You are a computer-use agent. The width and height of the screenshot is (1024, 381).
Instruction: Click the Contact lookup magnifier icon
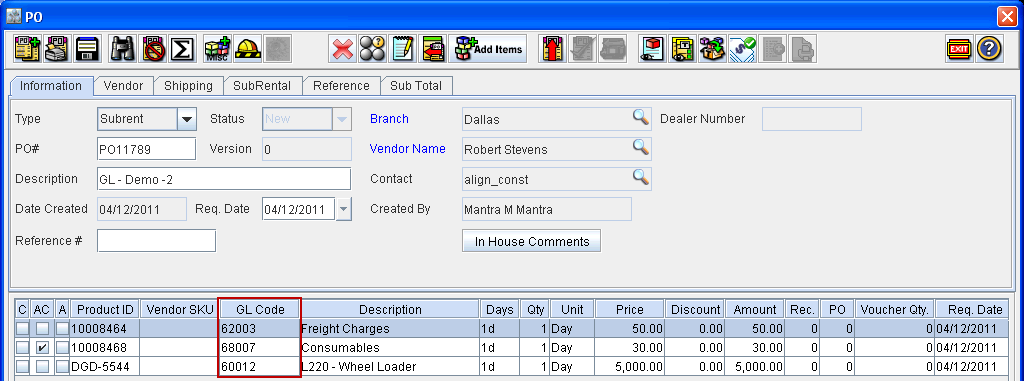[641, 177]
